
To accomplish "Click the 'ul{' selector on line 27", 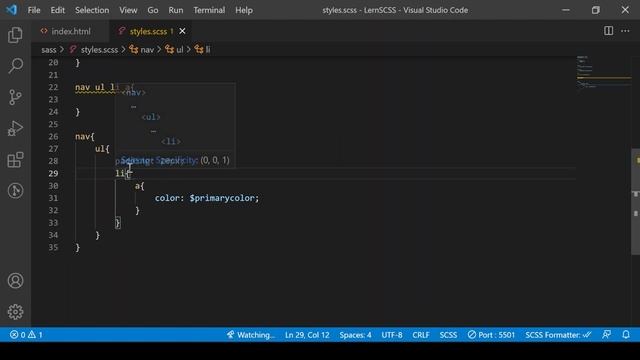I will tap(102, 149).
